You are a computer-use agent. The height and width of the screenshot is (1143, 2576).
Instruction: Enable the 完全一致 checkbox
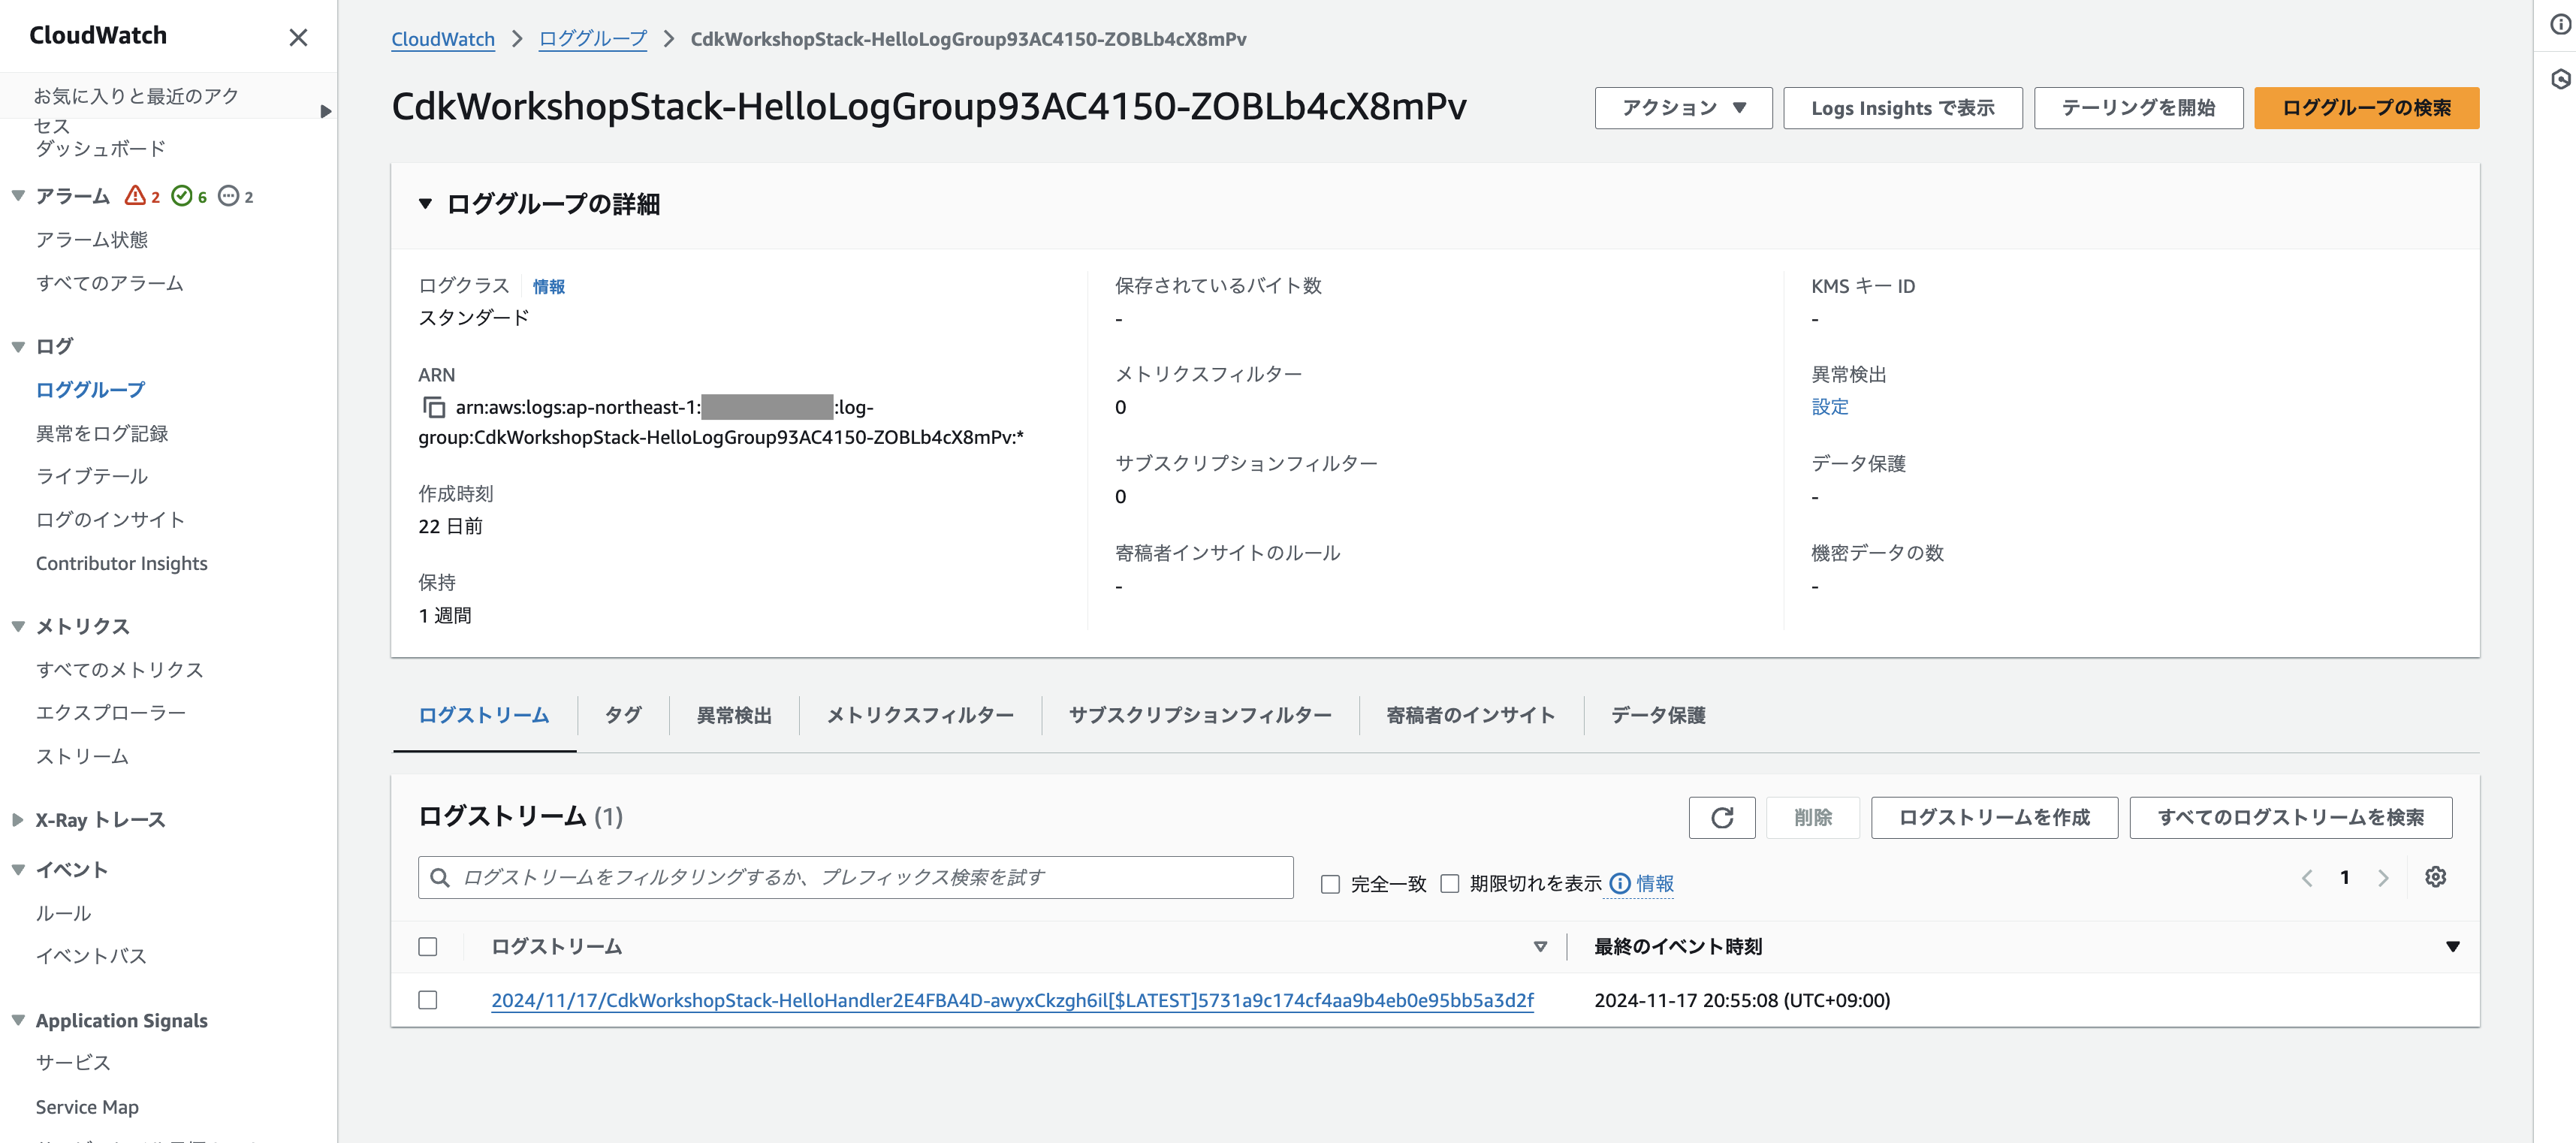click(x=1330, y=884)
